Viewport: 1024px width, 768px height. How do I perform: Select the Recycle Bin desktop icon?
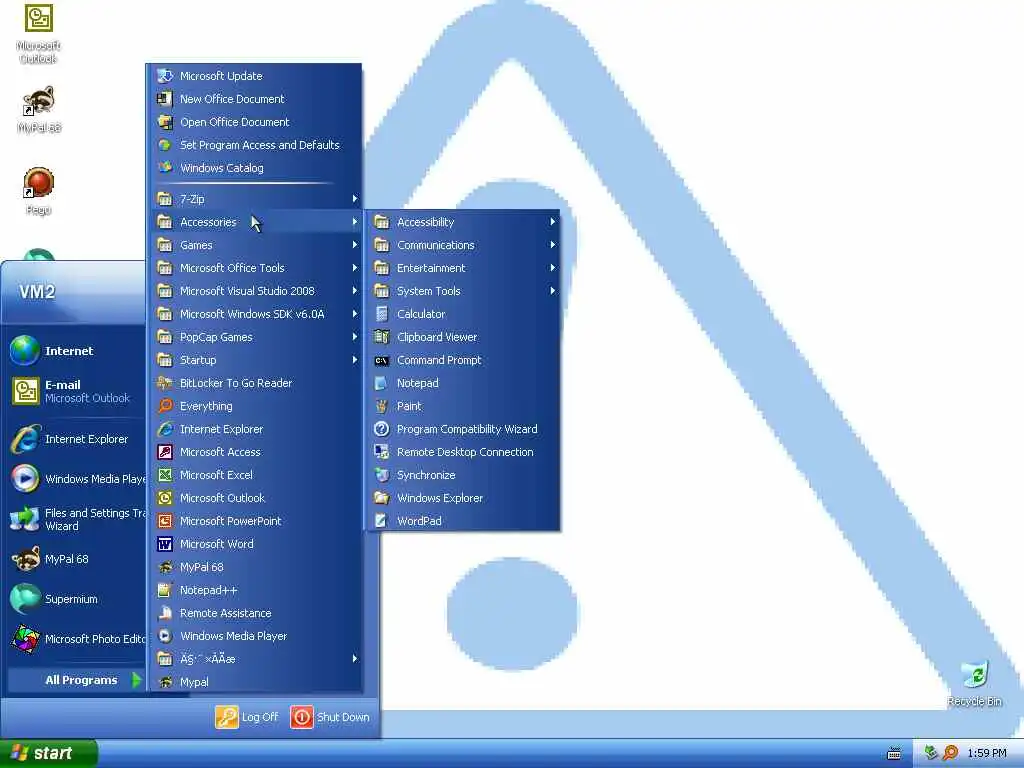tap(974, 684)
